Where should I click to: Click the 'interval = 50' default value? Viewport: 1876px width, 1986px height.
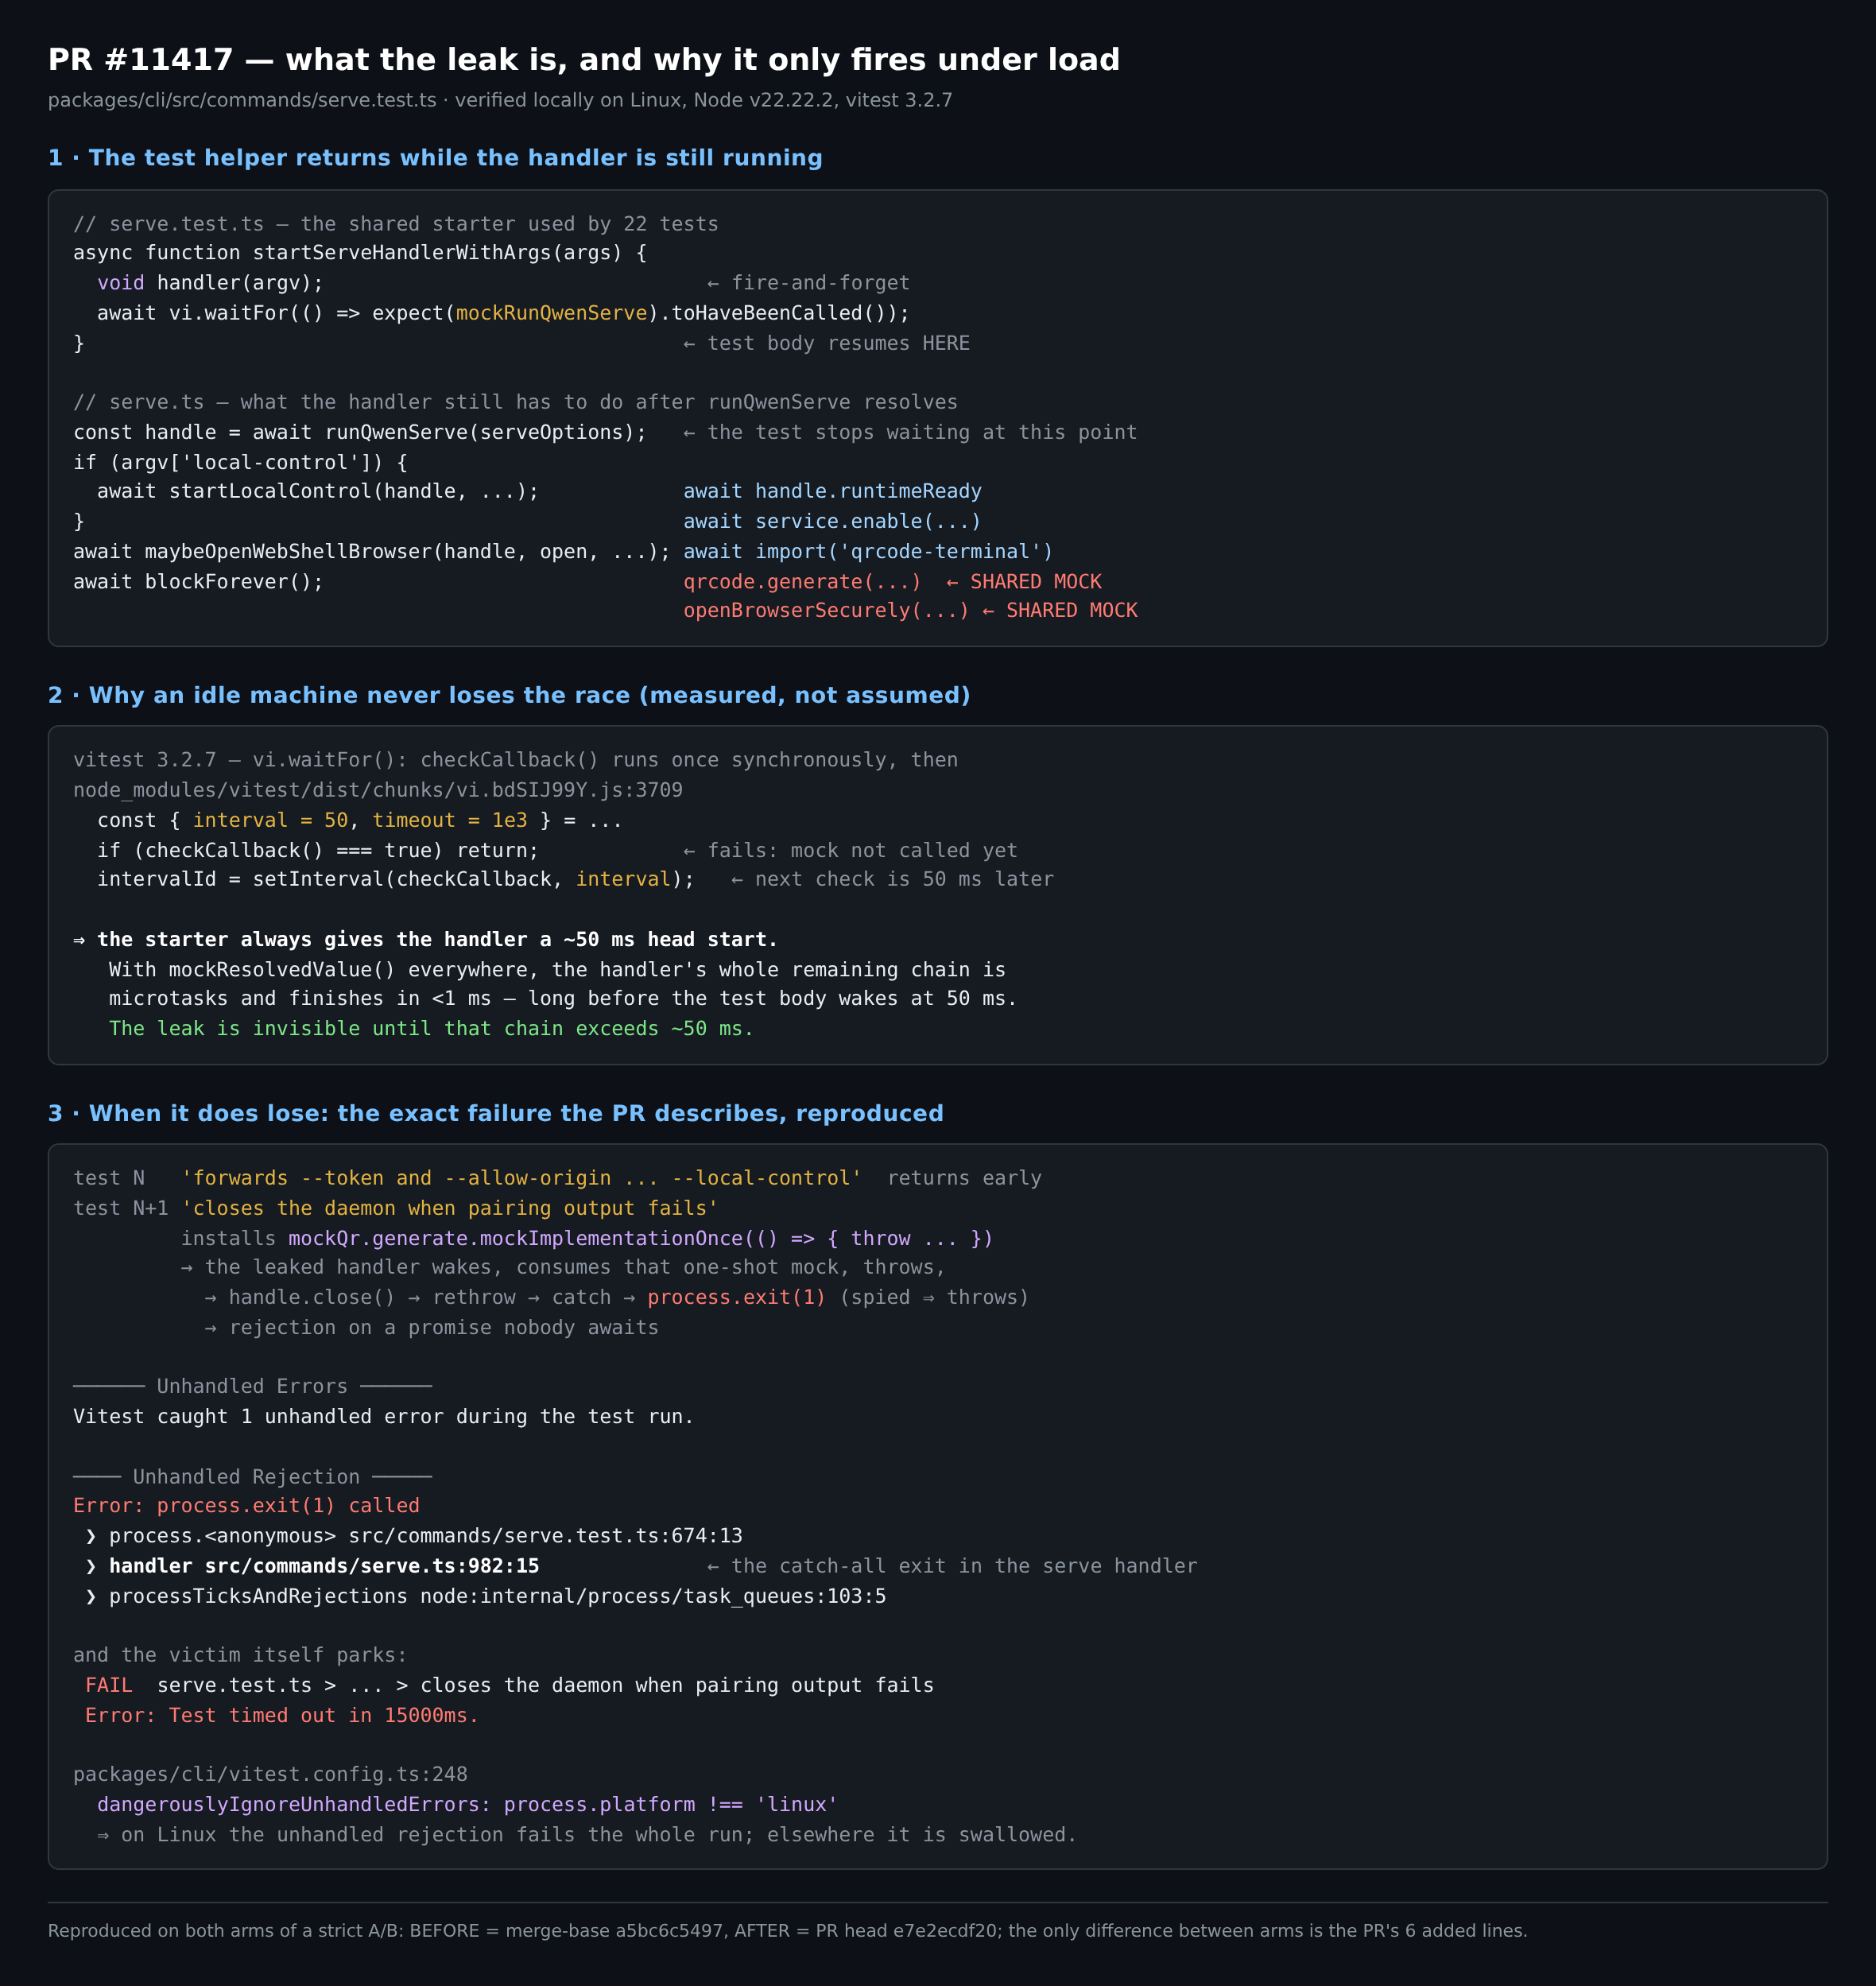tap(270, 820)
